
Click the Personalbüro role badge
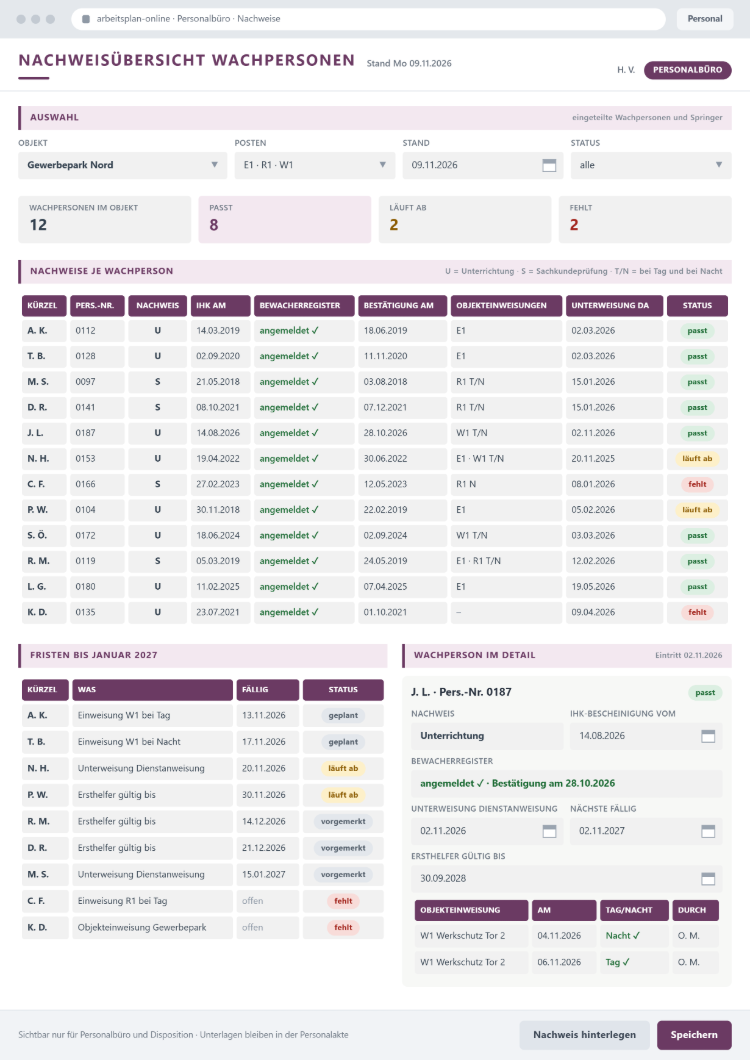coord(687,70)
